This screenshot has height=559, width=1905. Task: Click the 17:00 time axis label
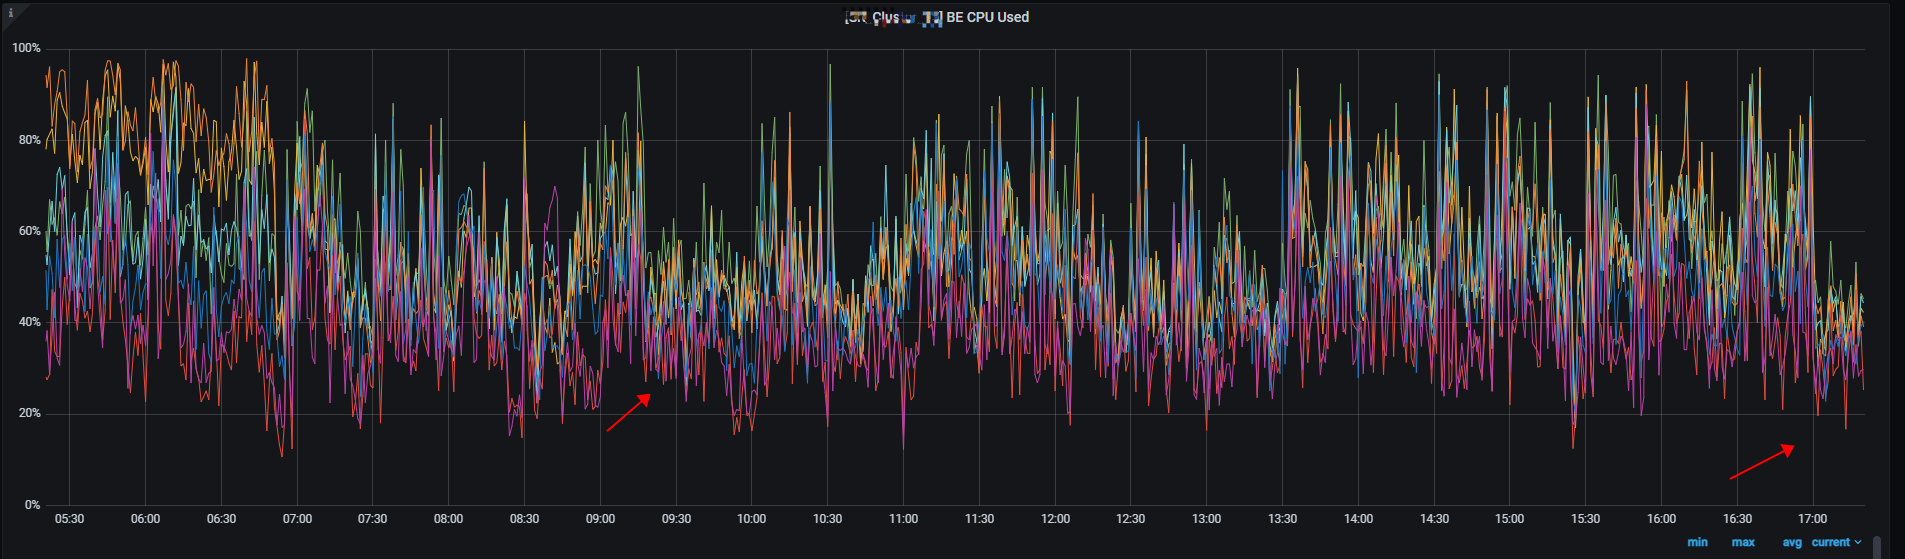point(1812,519)
